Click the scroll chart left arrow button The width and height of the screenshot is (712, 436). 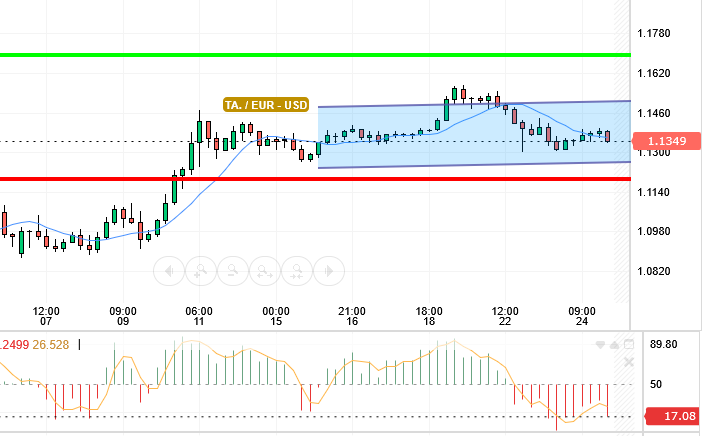coord(169,271)
